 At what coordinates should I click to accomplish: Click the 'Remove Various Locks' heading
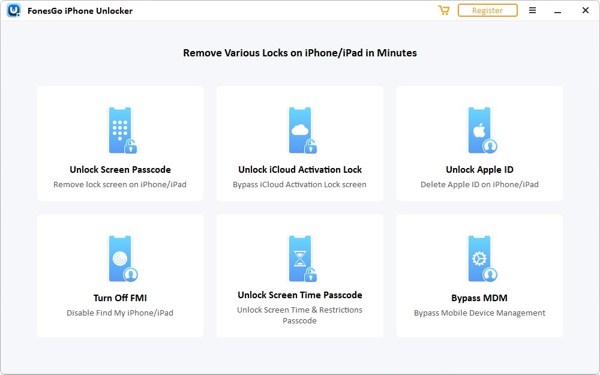coord(300,53)
